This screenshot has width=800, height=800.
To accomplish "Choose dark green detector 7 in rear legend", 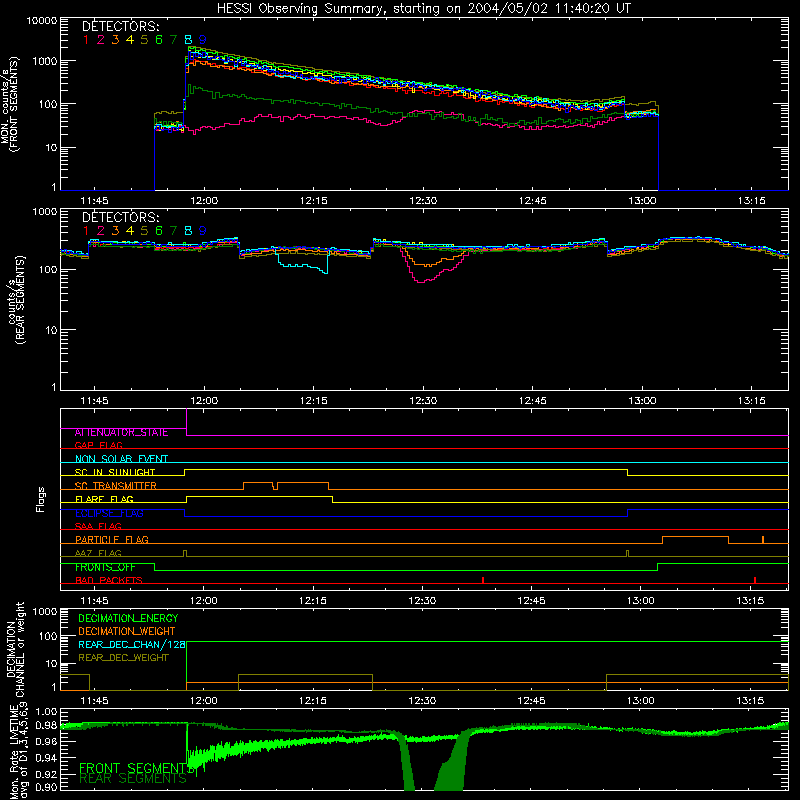I will pos(173,231).
